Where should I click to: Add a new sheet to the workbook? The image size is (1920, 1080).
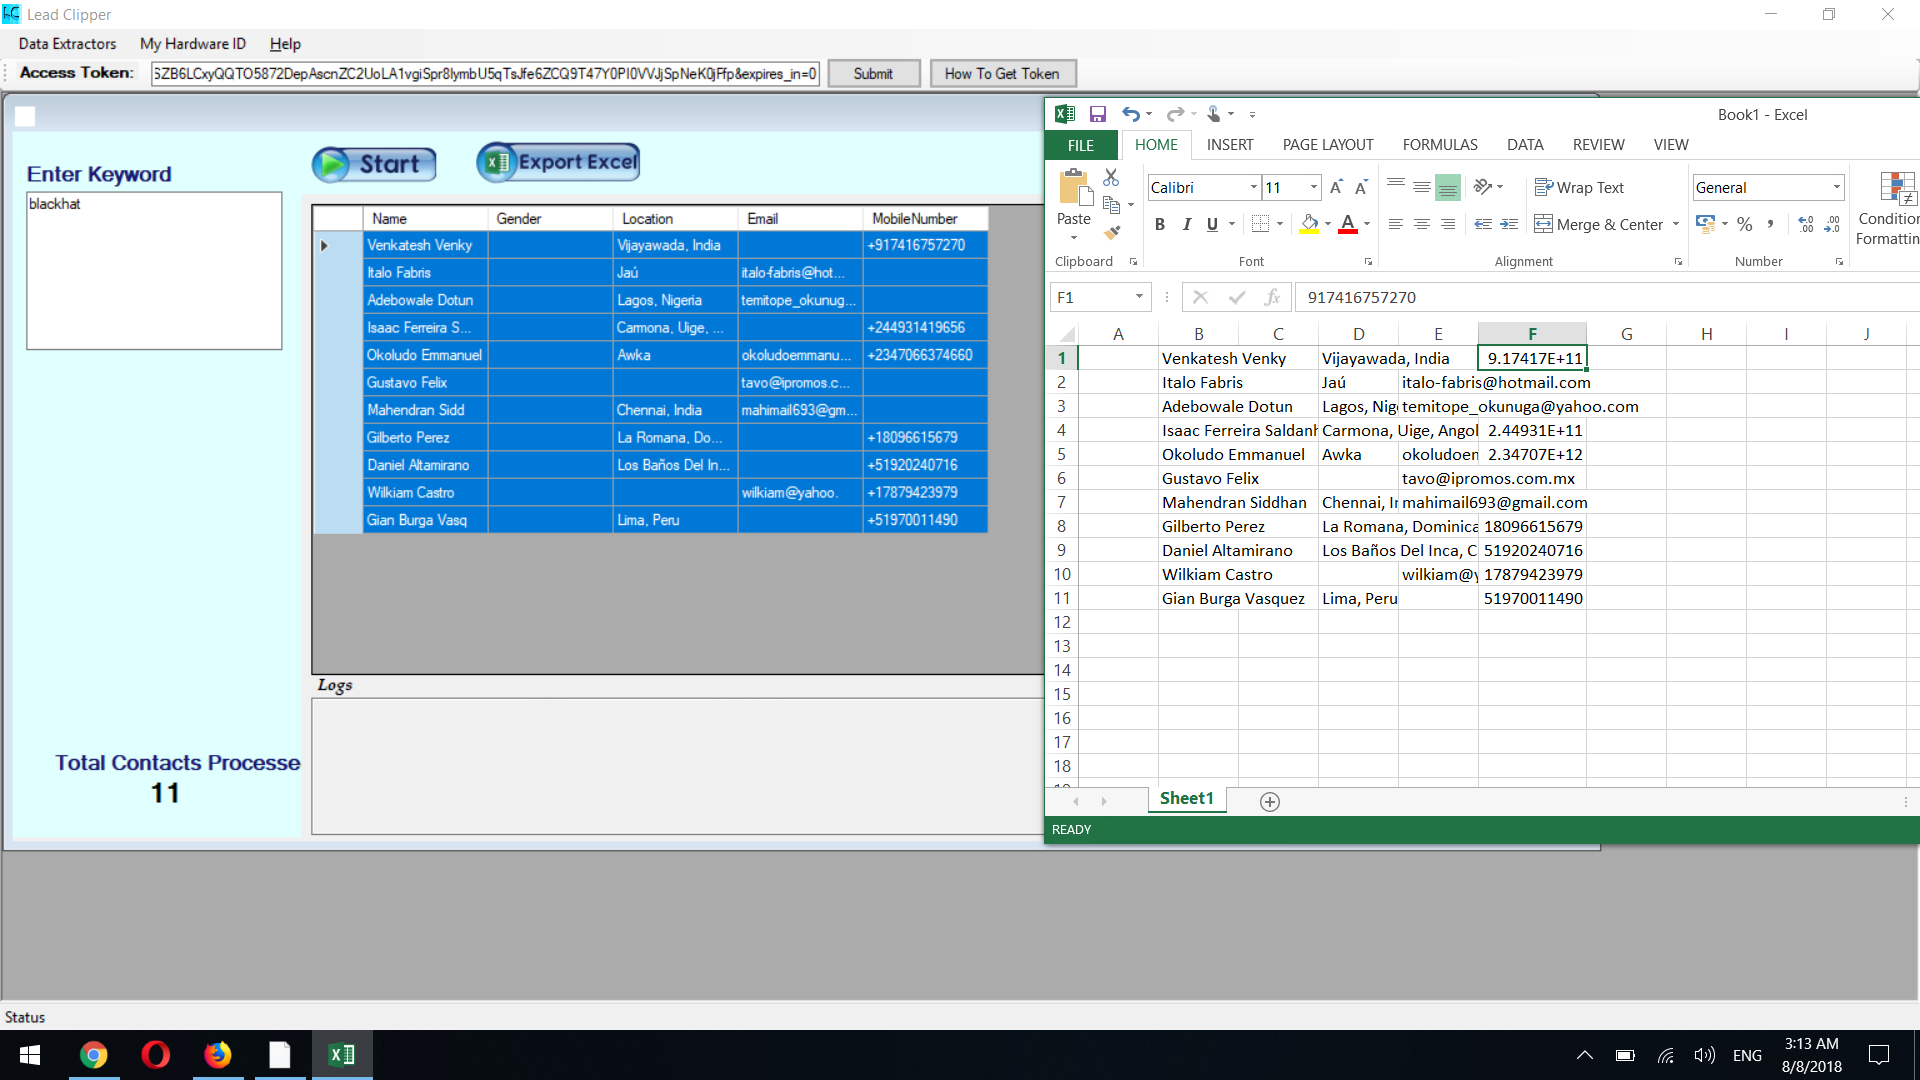1270,801
